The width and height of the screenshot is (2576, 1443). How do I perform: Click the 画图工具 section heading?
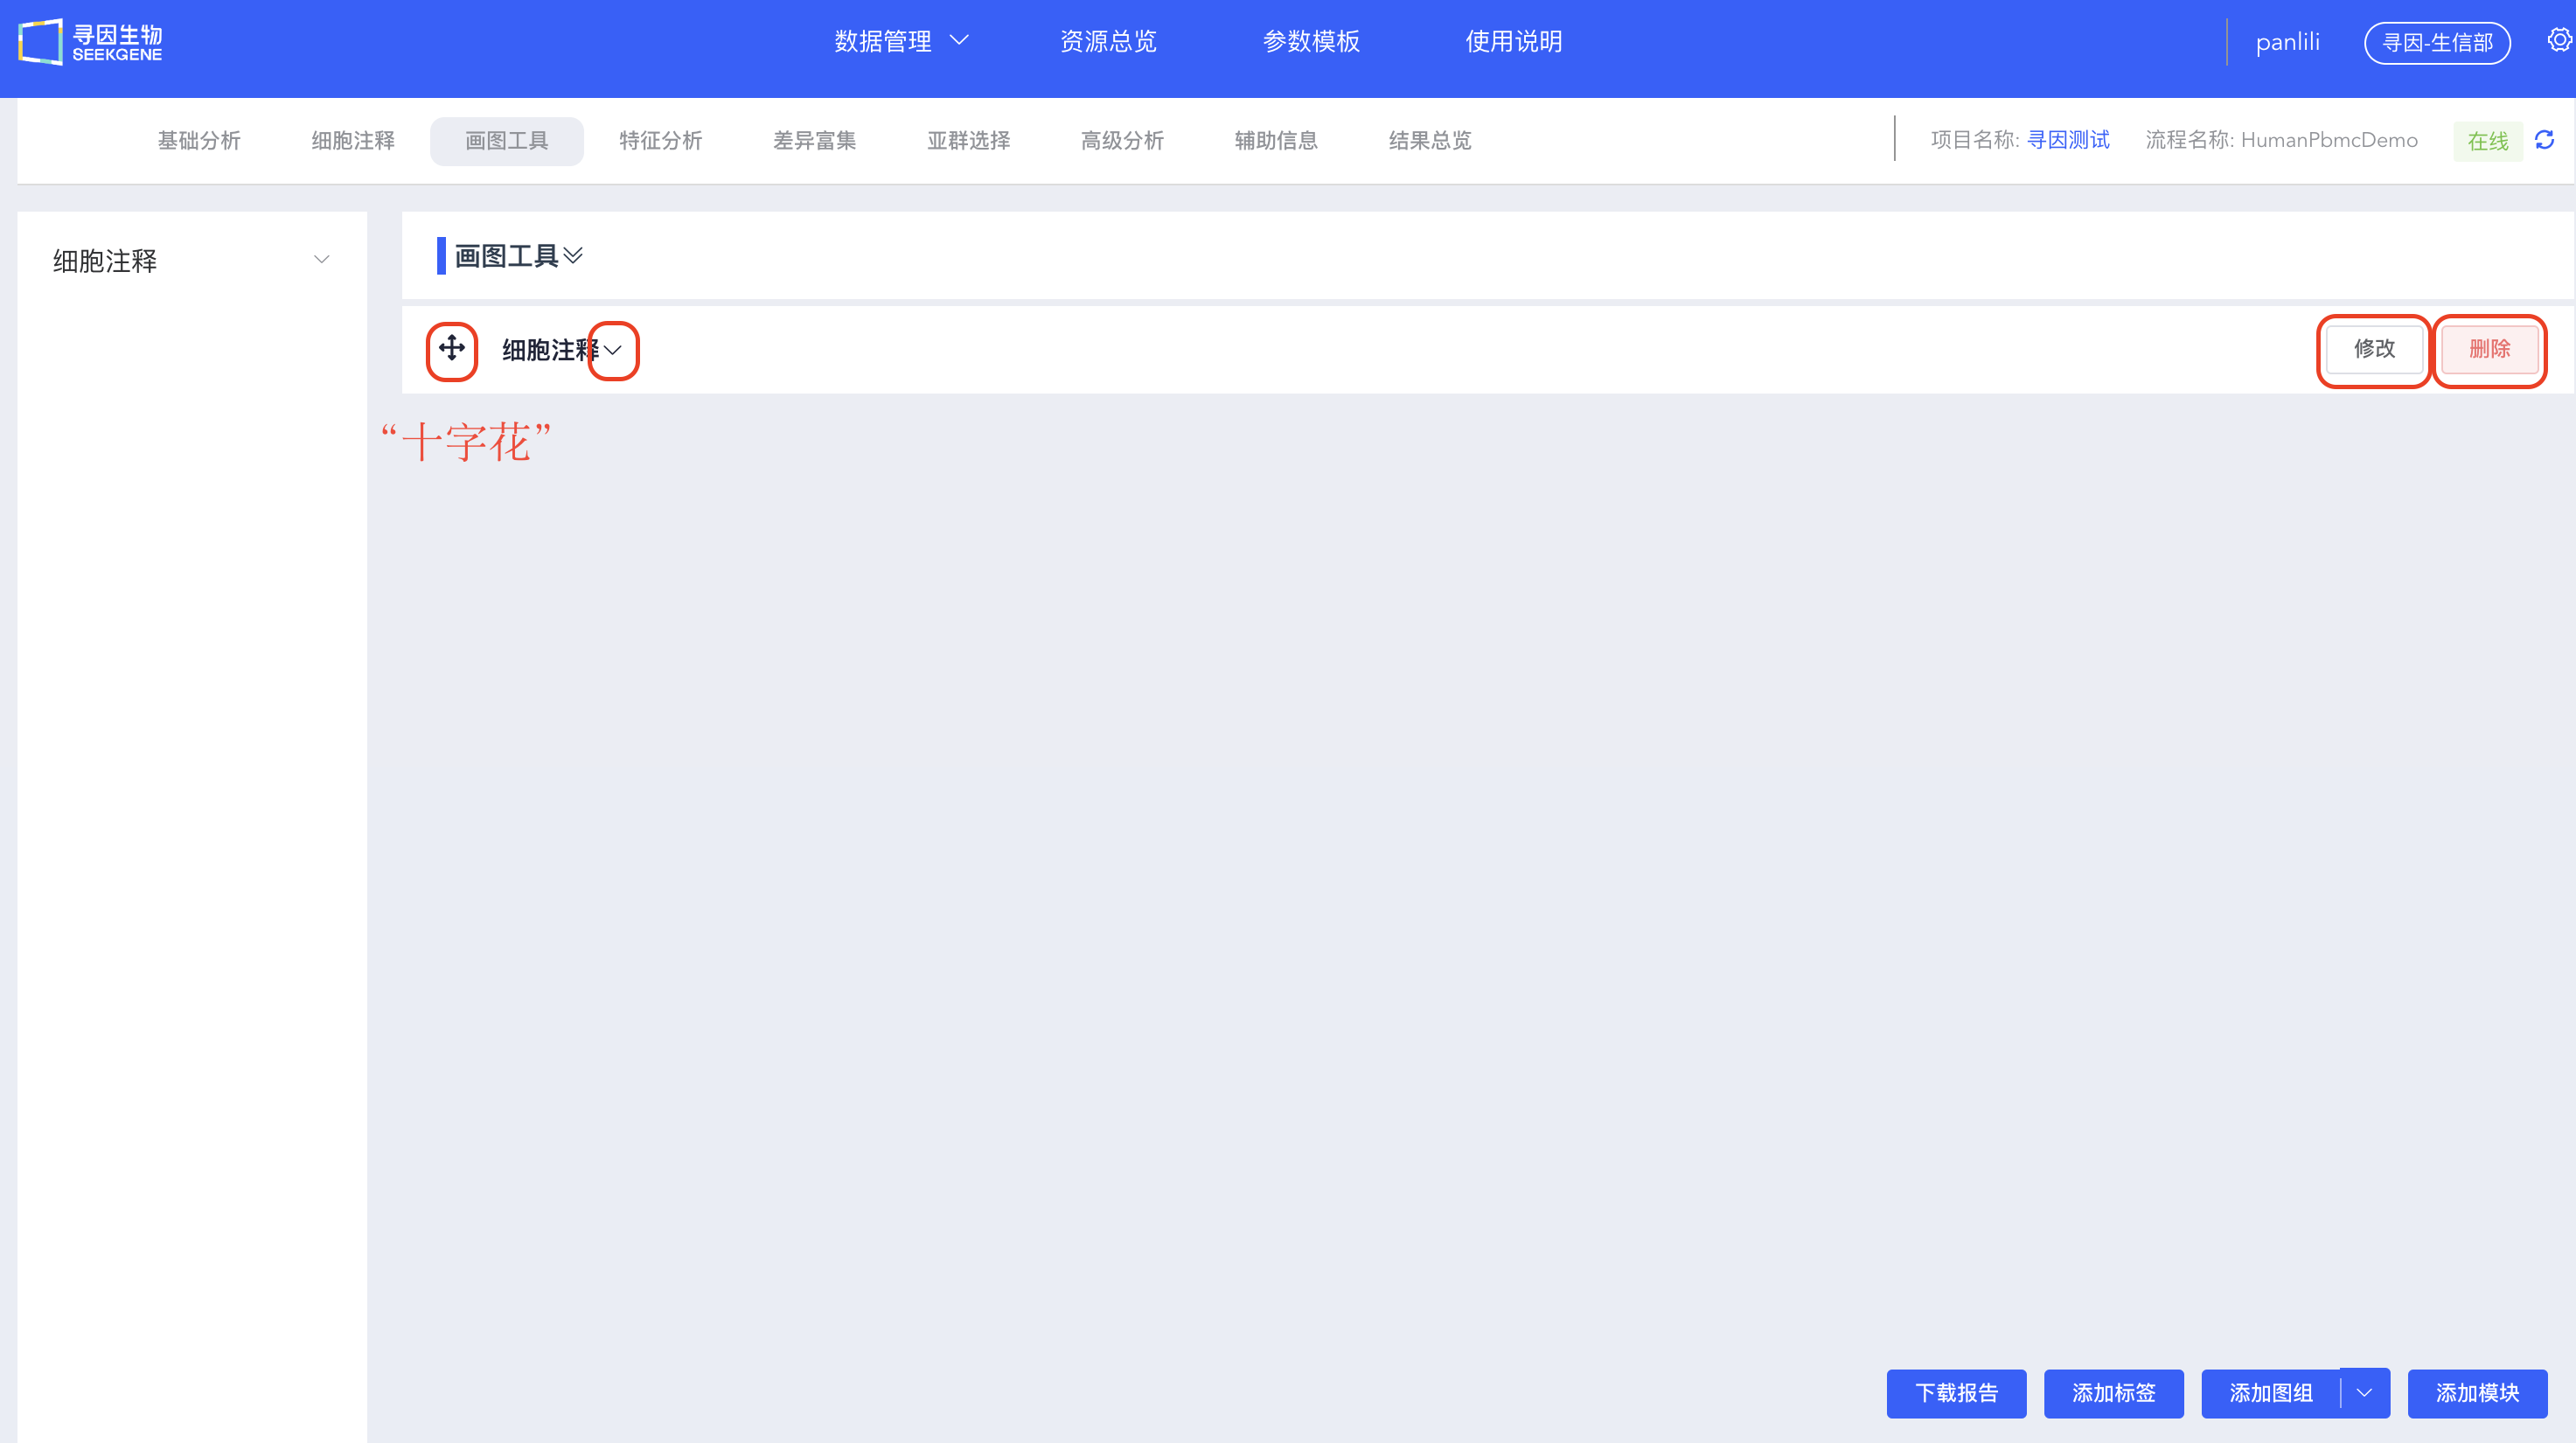pos(507,256)
